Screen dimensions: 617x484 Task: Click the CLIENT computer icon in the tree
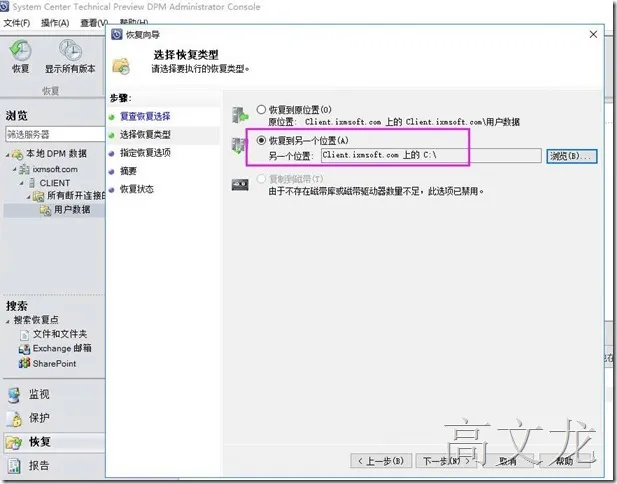coord(32,183)
